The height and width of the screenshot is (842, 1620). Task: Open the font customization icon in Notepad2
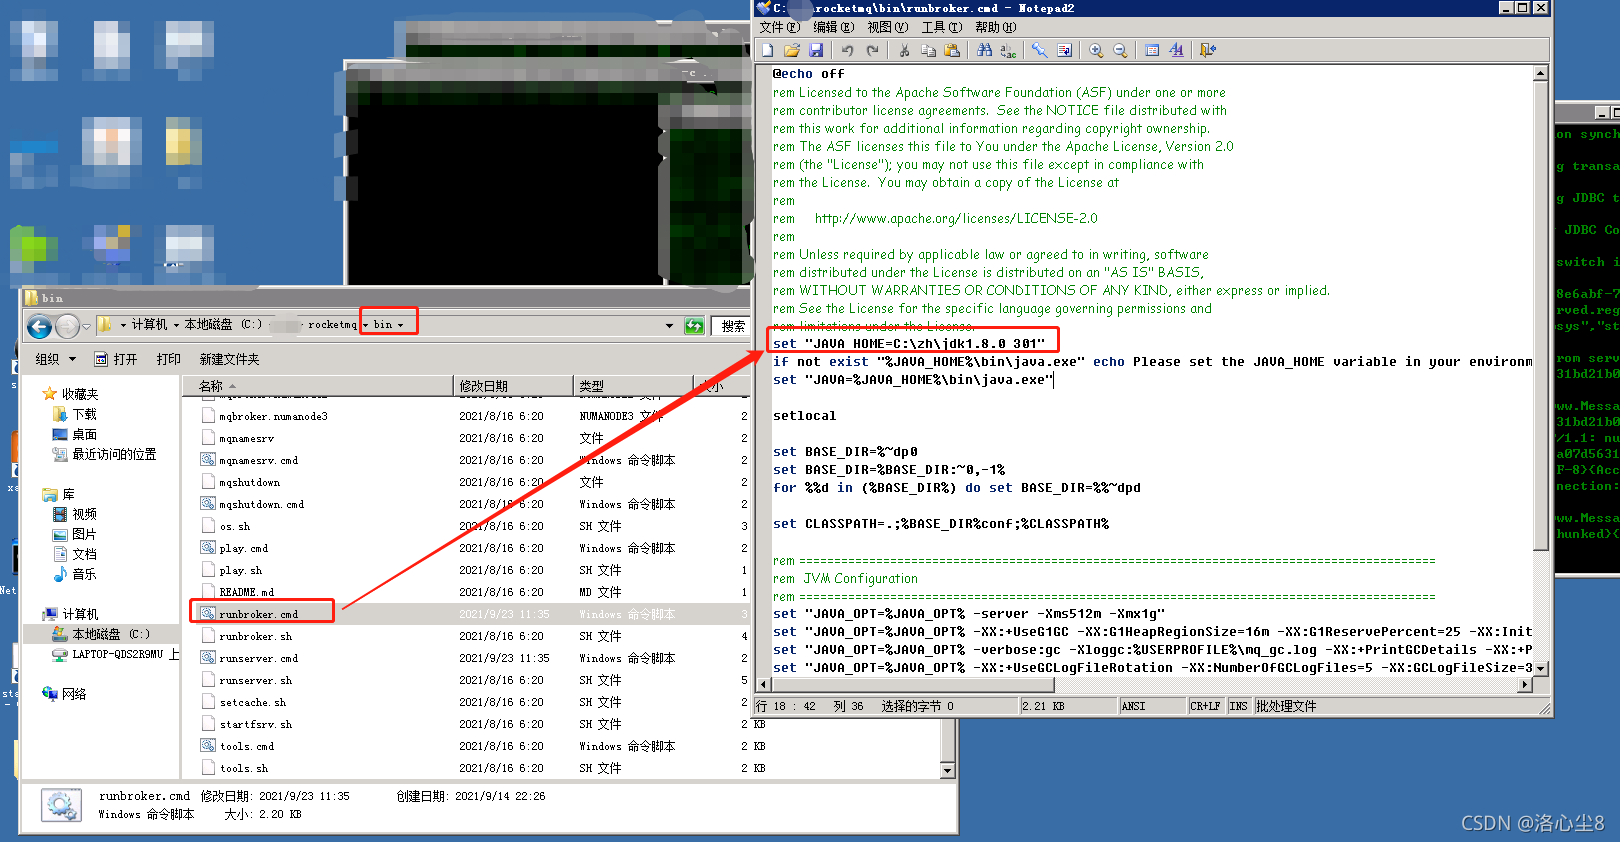pyautogui.click(x=1176, y=50)
